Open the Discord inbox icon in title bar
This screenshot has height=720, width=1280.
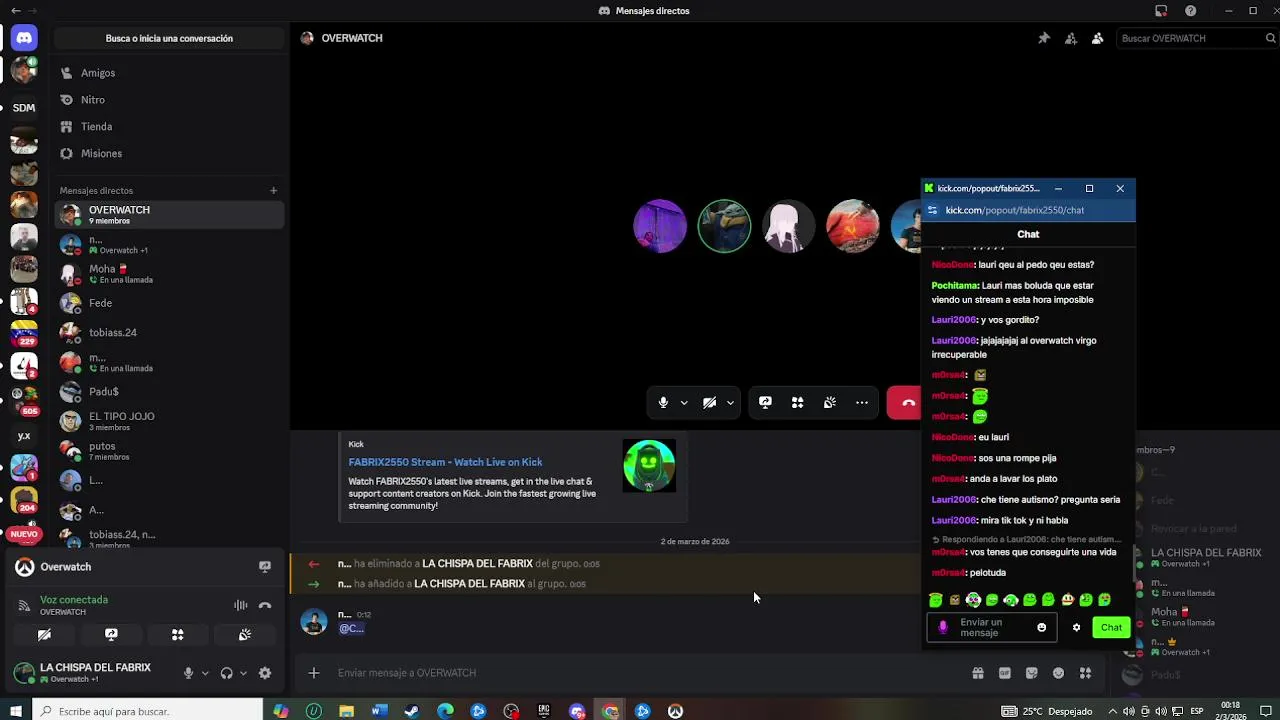[x=1161, y=11]
